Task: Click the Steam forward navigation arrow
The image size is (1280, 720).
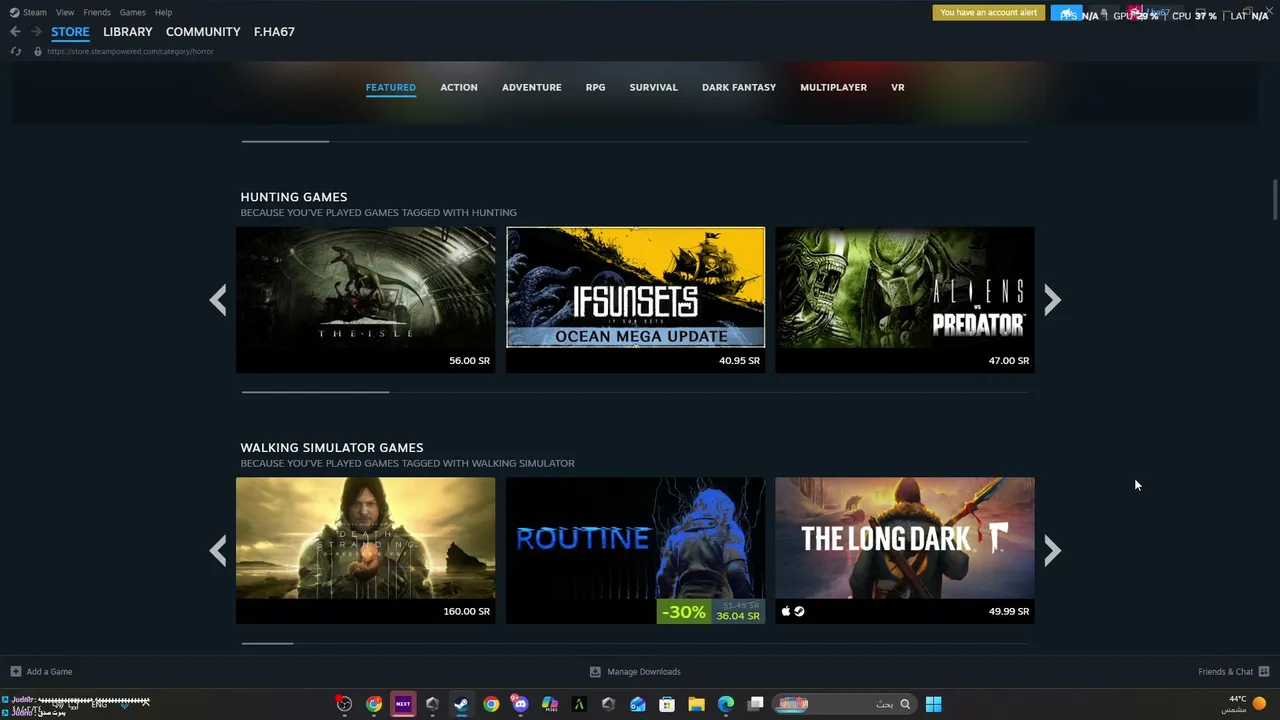Action: tap(36, 32)
